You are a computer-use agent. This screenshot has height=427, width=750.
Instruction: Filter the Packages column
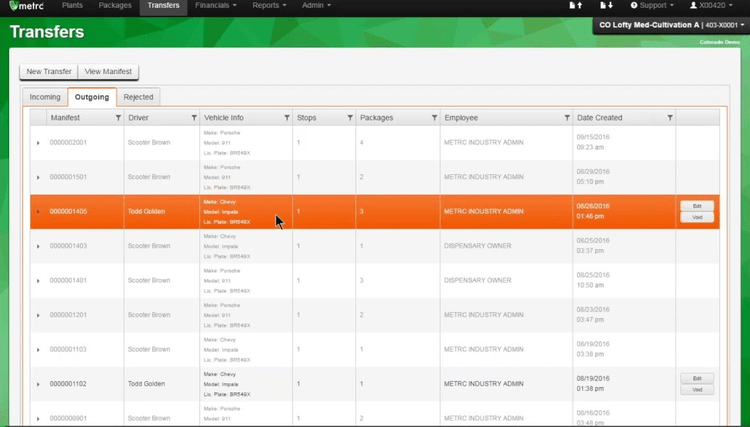click(434, 118)
